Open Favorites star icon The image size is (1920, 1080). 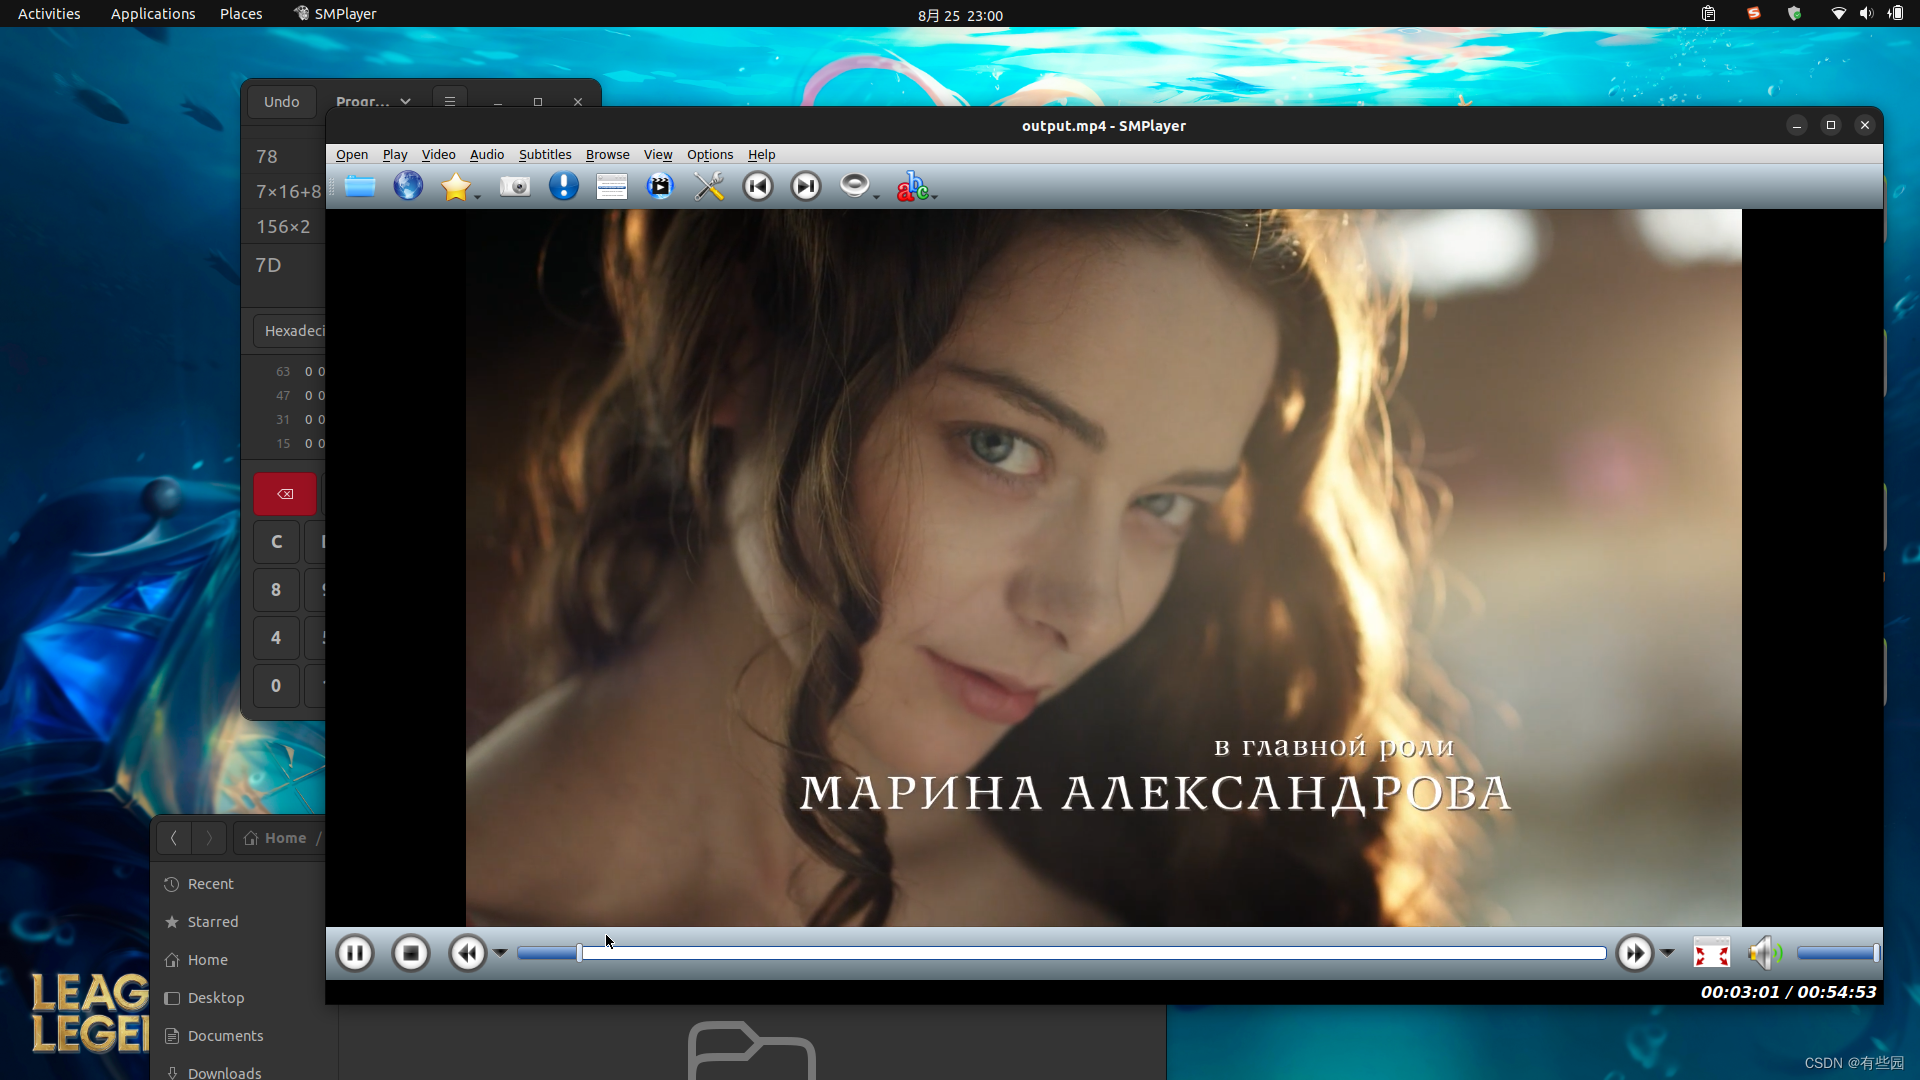(456, 186)
